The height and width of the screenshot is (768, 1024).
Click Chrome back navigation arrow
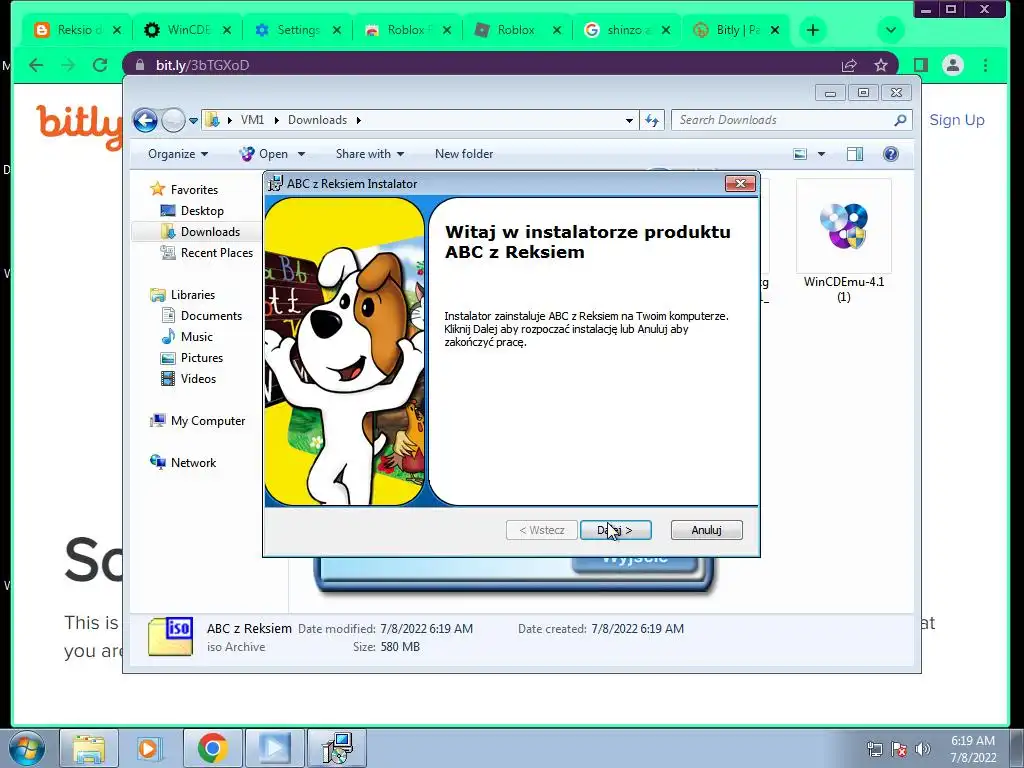[x=37, y=65]
